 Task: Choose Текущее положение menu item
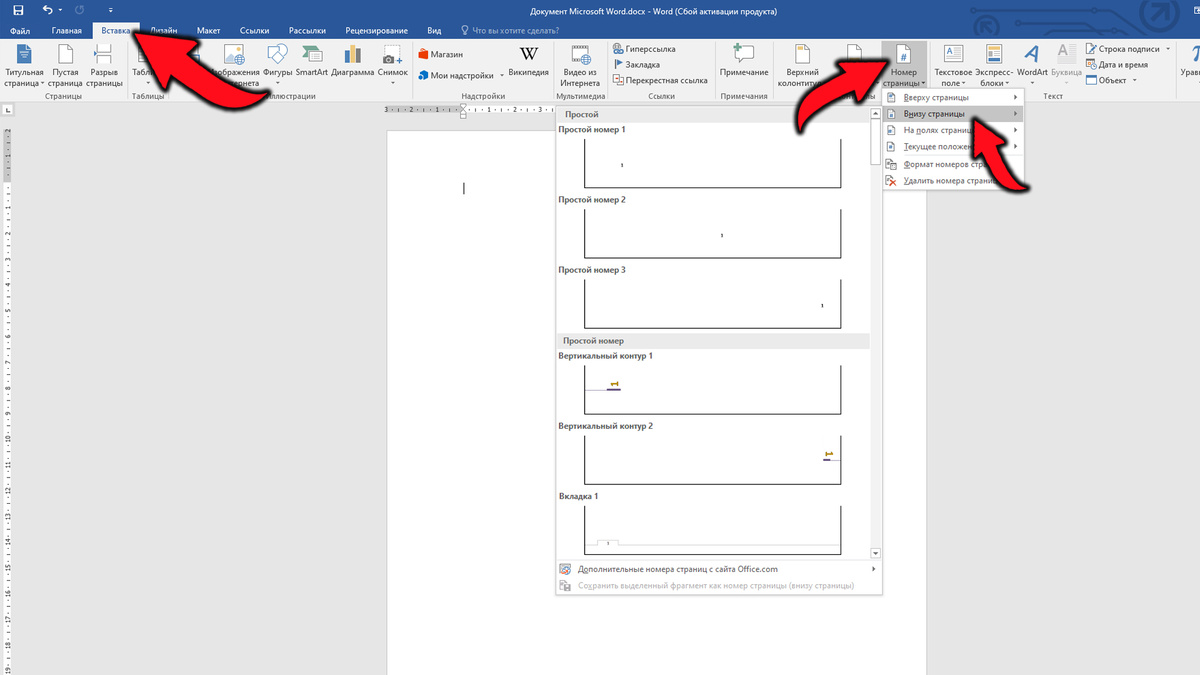pos(954,147)
